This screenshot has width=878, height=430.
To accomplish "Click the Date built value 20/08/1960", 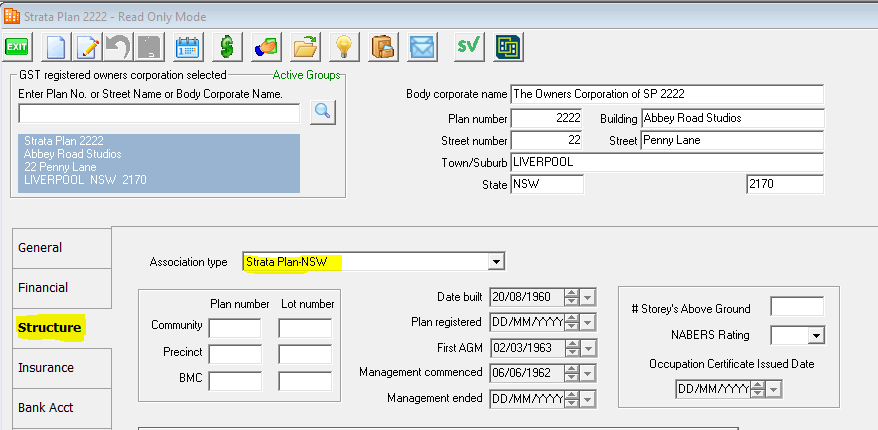I will [x=521, y=297].
